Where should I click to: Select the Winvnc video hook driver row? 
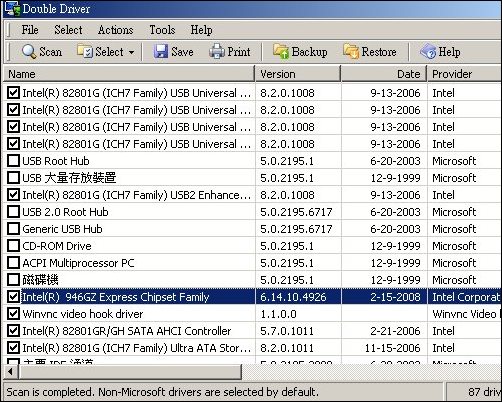coord(253,314)
